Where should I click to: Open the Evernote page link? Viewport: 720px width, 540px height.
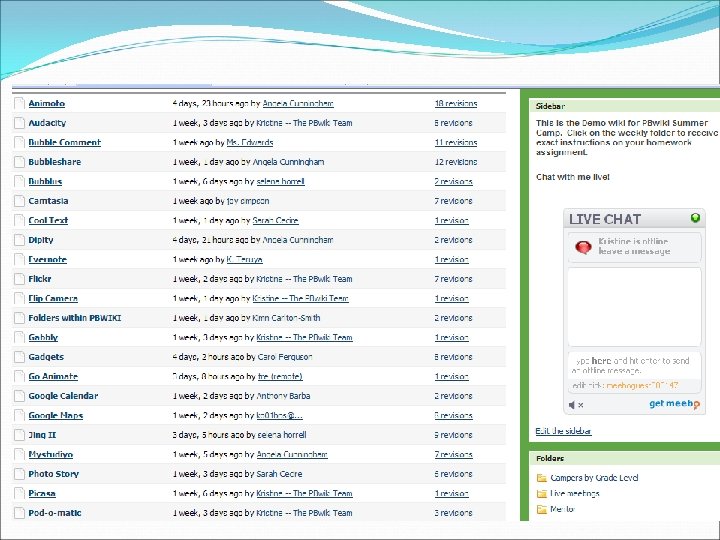pos(47,260)
